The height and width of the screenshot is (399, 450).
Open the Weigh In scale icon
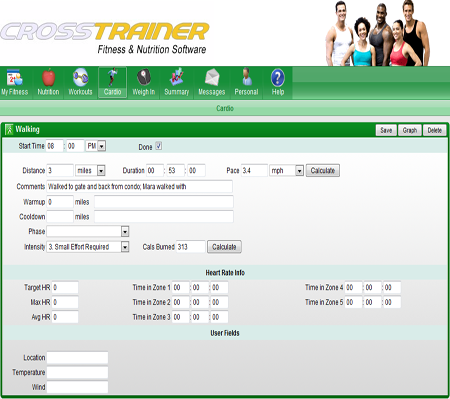(144, 77)
